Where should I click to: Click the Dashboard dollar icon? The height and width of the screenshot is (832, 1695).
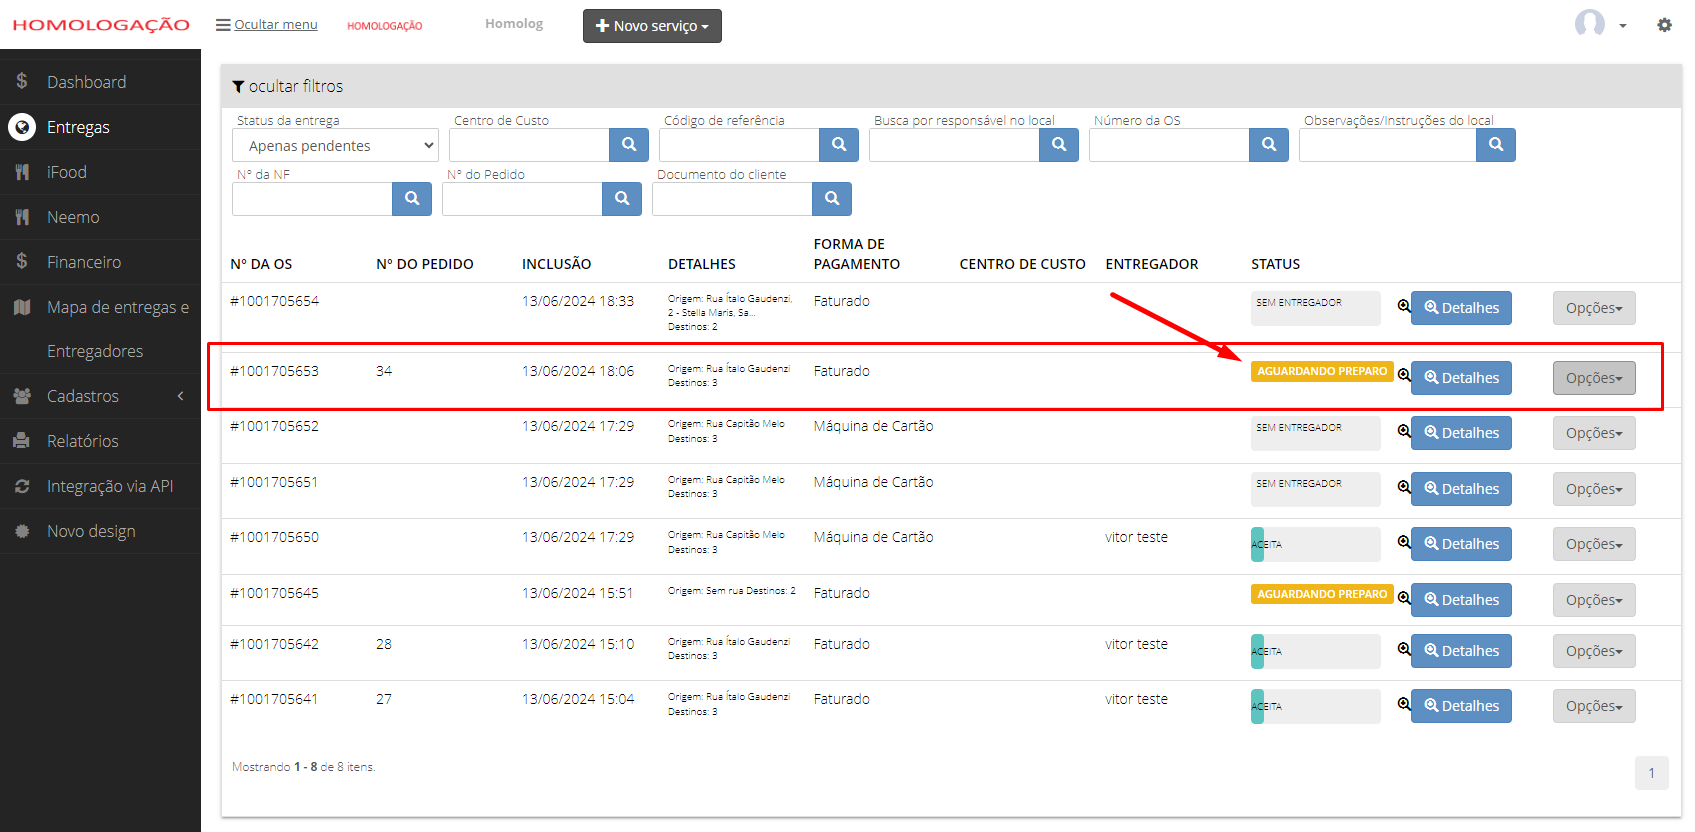pos(22,81)
